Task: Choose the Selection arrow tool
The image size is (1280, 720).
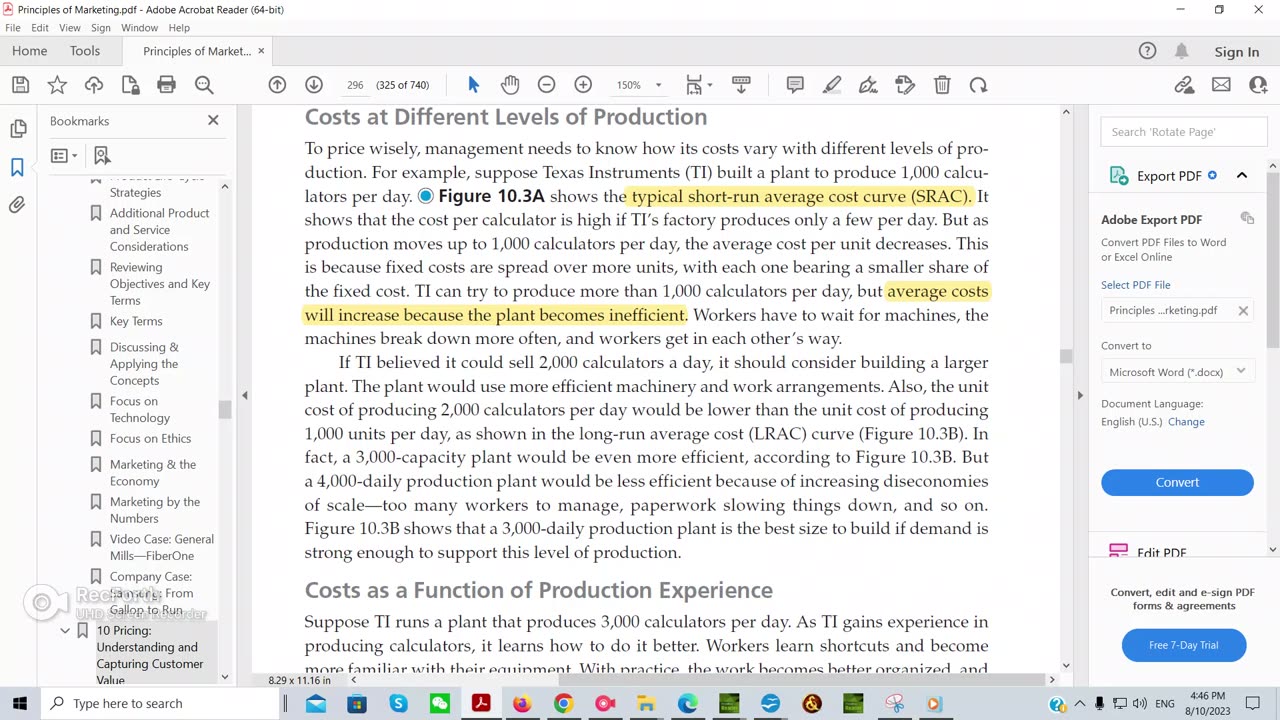Action: click(474, 85)
